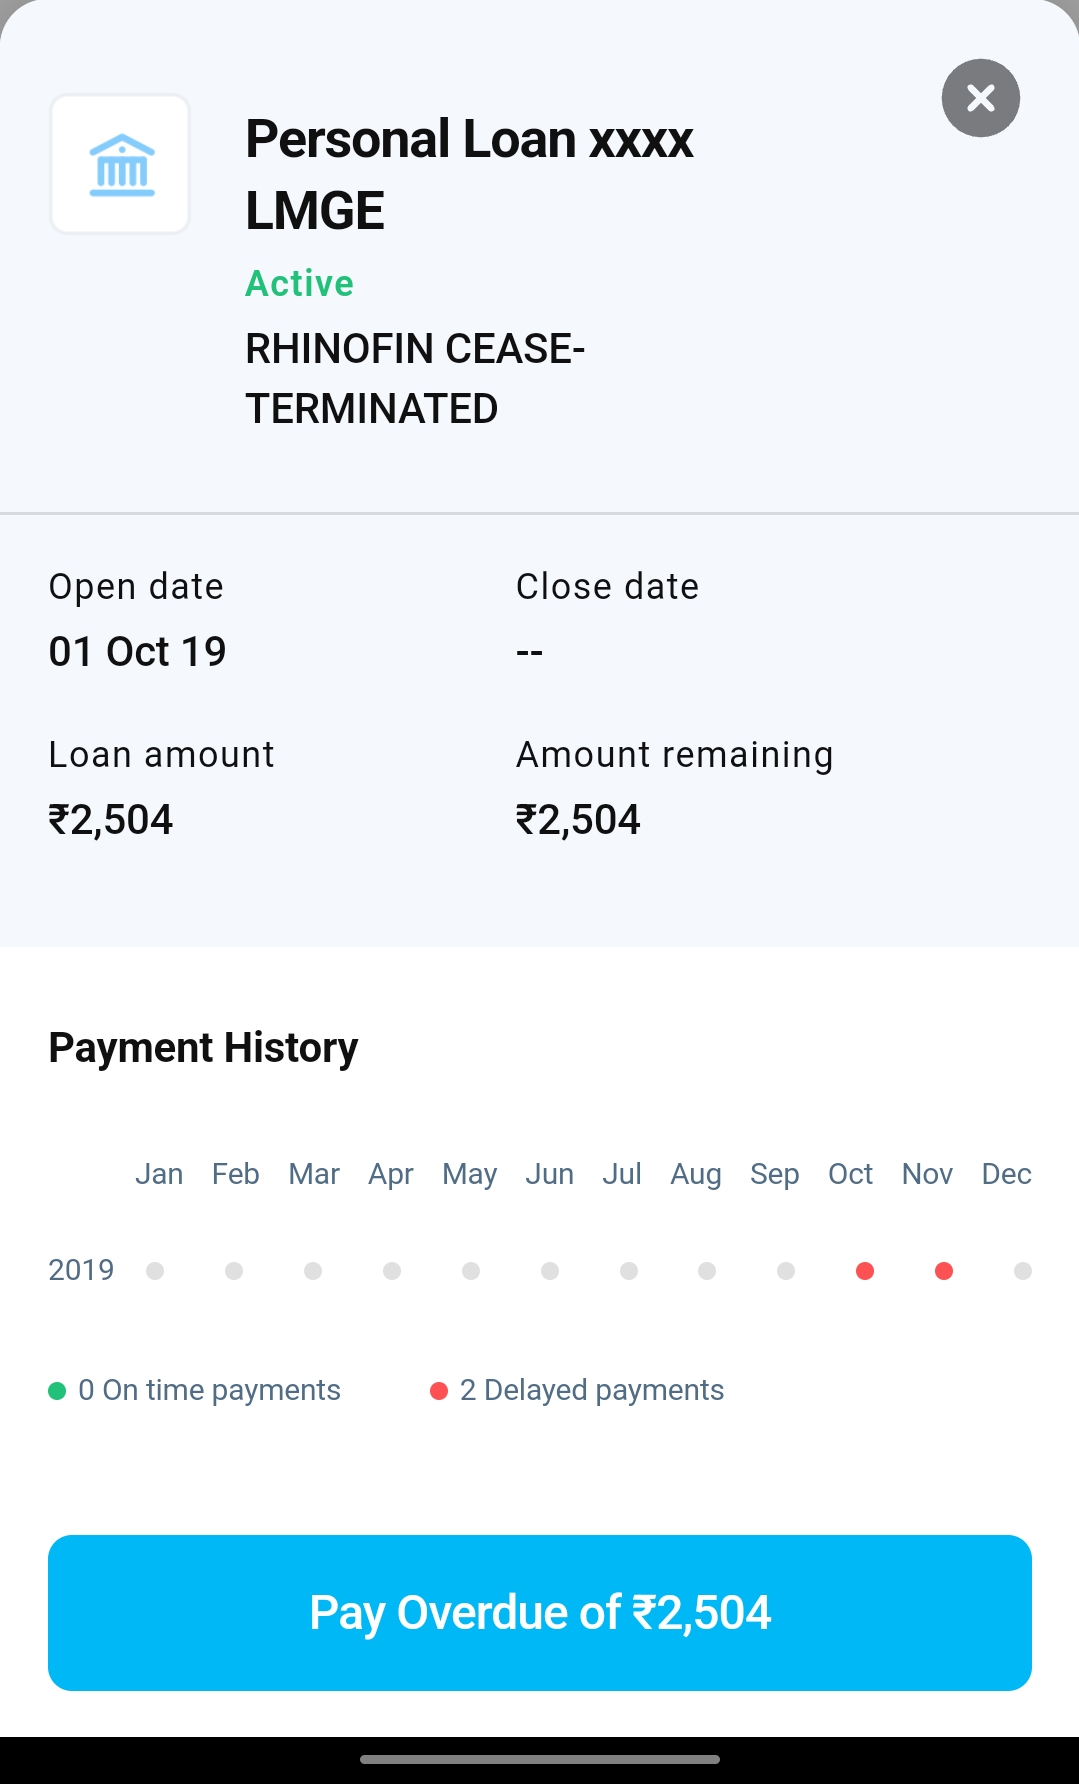Tap the open date value 01 Oct 19
Screen dimensions: 1079x1784
(137, 652)
